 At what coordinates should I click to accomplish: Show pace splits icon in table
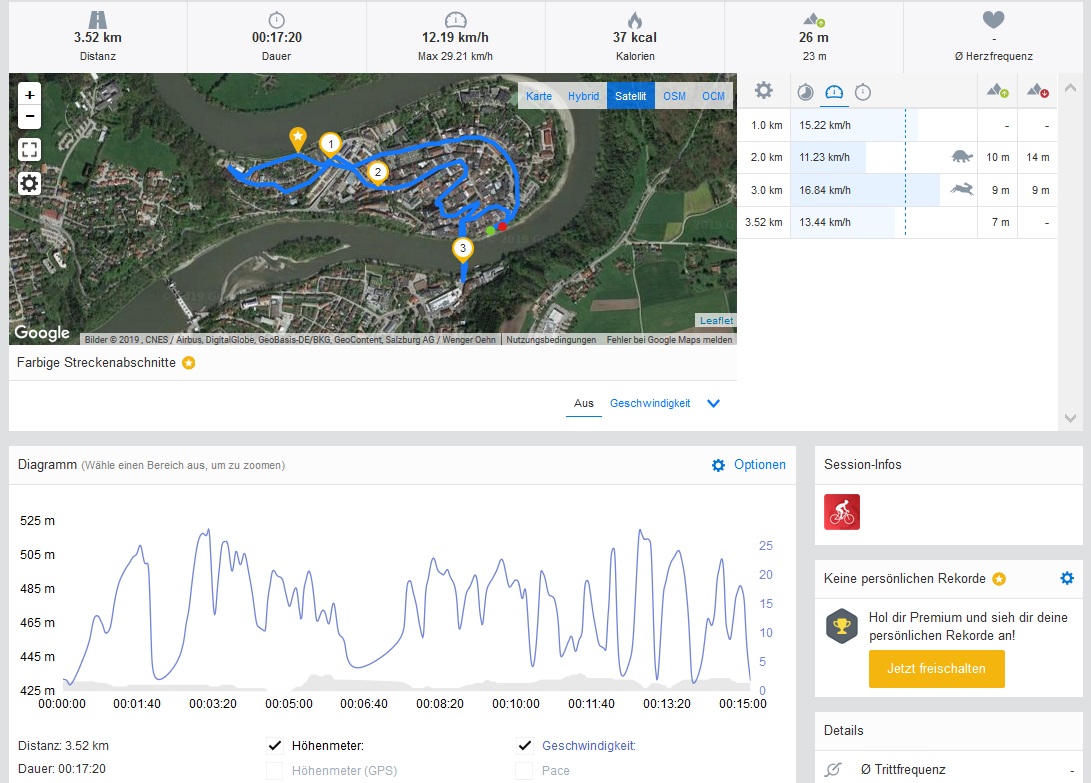click(x=805, y=92)
